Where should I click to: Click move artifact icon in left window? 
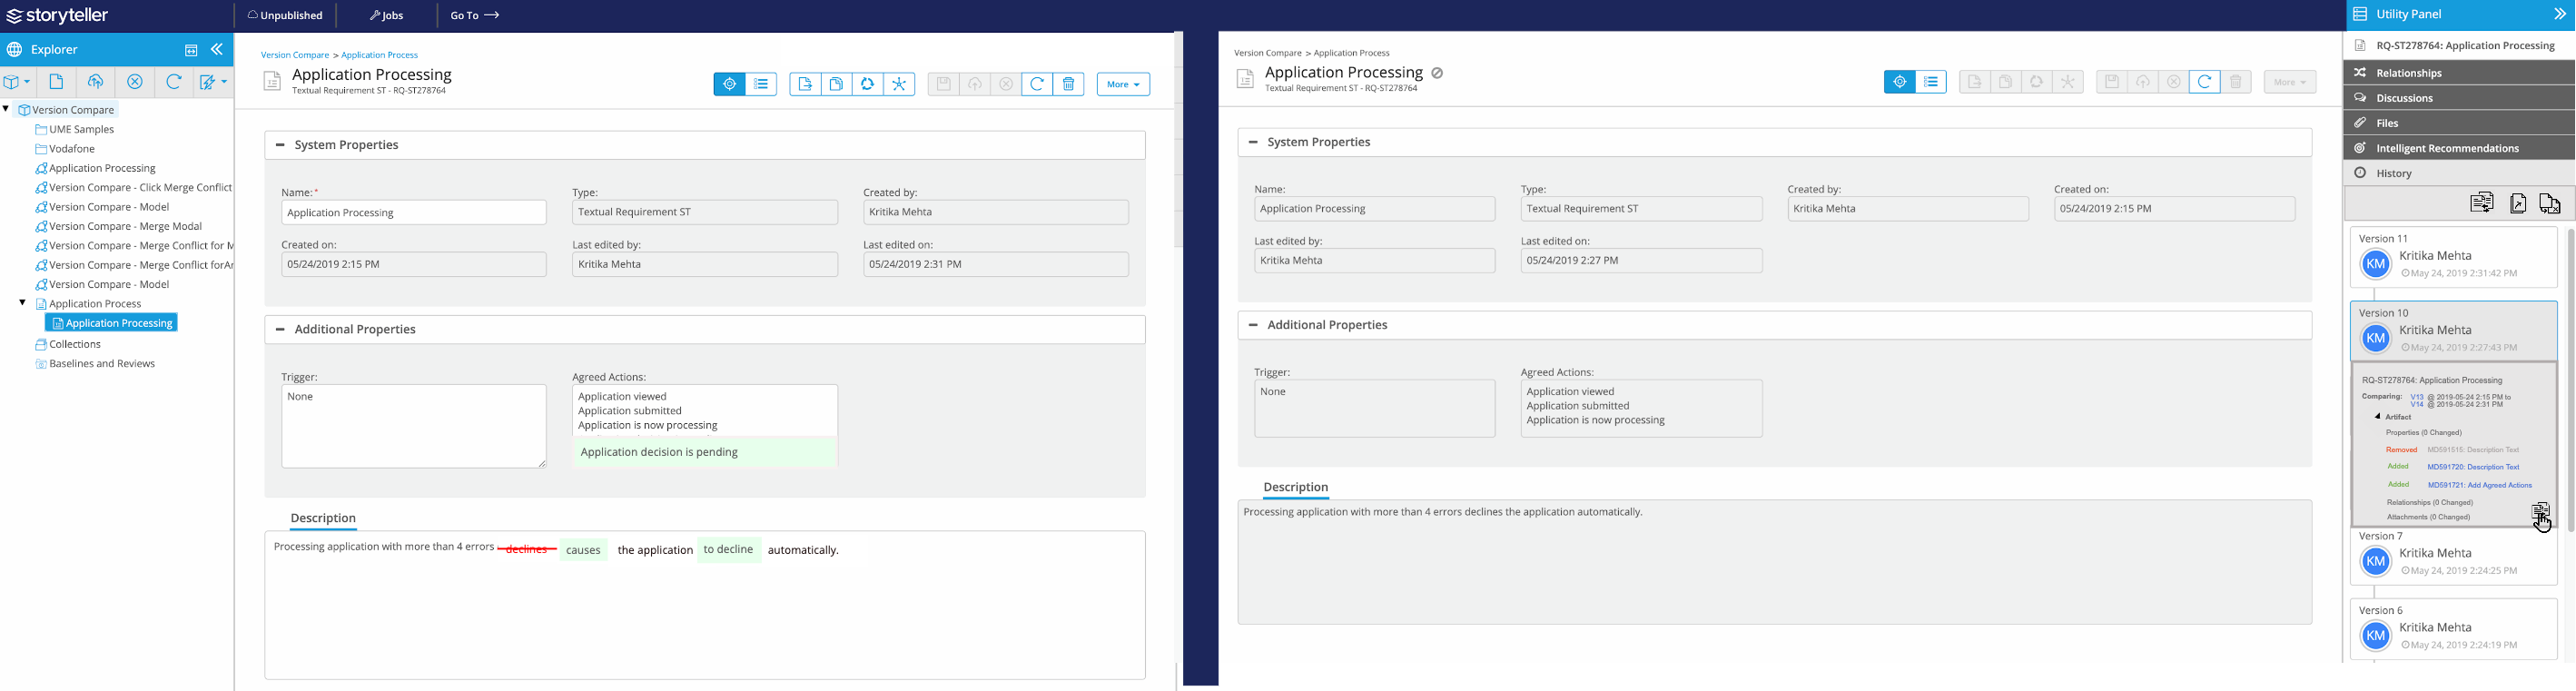coord(805,84)
